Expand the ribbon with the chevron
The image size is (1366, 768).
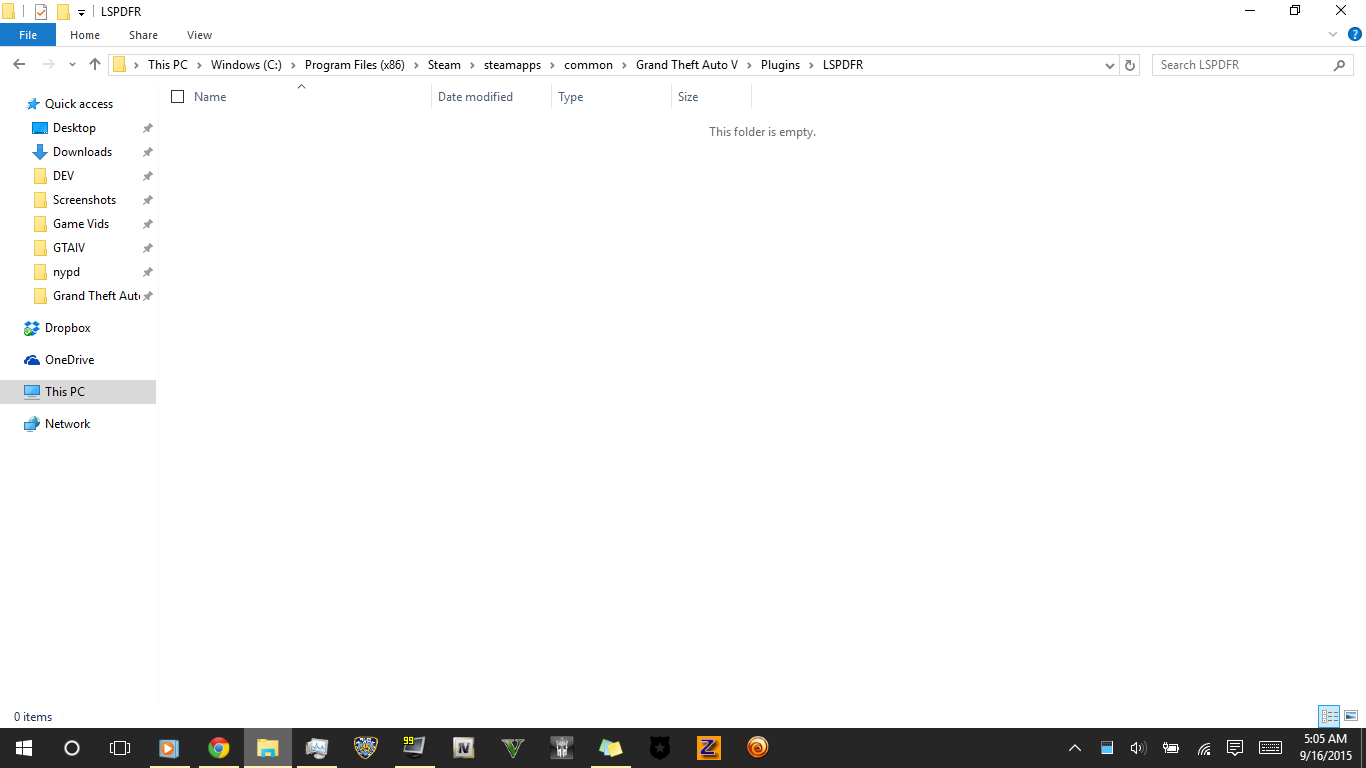pyautogui.click(x=1333, y=34)
